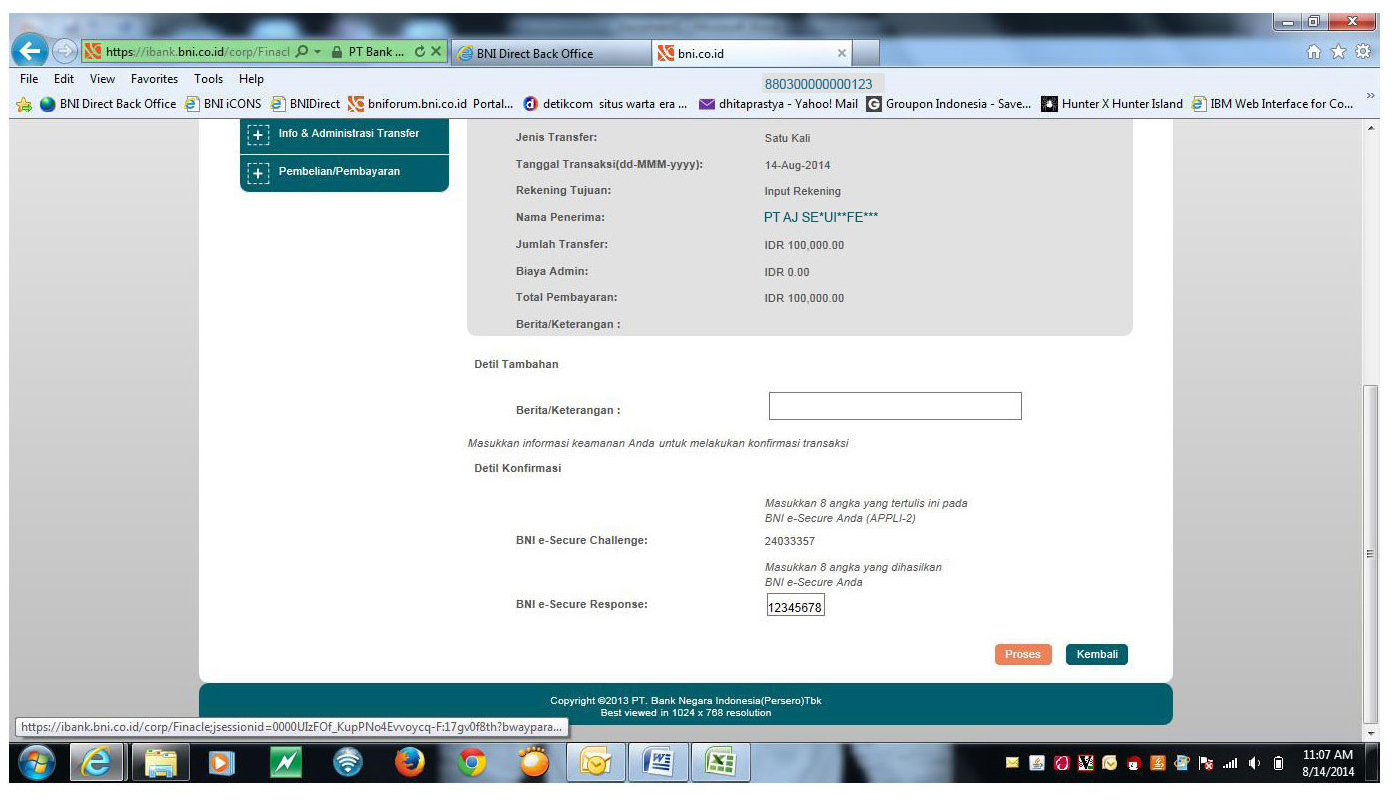Close the bni.co.id tab

pos(841,53)
